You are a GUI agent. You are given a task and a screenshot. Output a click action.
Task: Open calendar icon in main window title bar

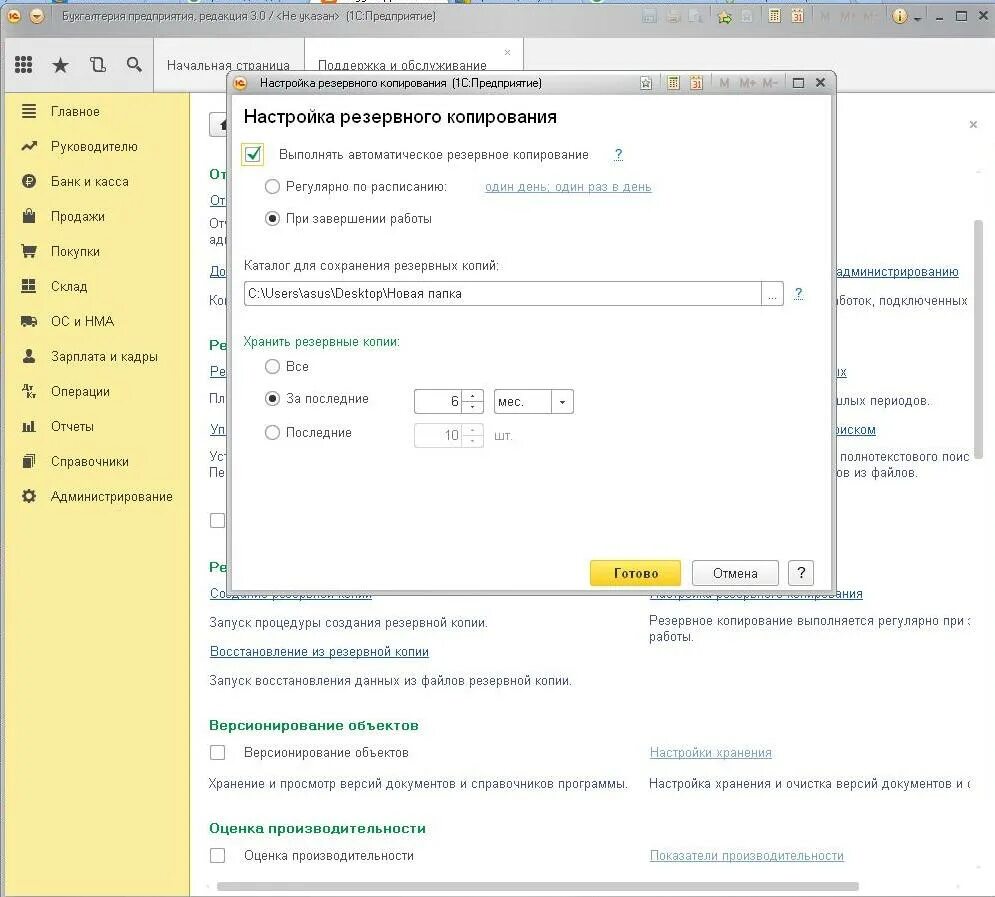tap(798, 16)
